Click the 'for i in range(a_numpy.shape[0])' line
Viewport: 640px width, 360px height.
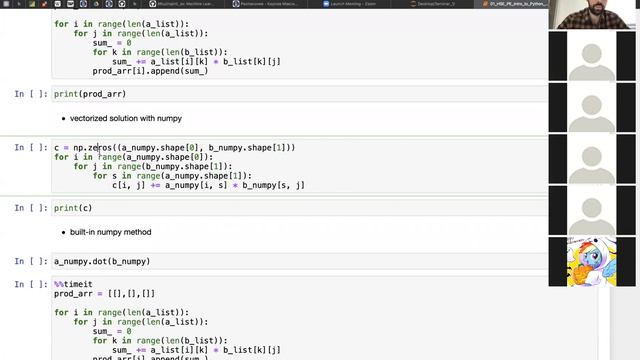[x=133, y=157]
